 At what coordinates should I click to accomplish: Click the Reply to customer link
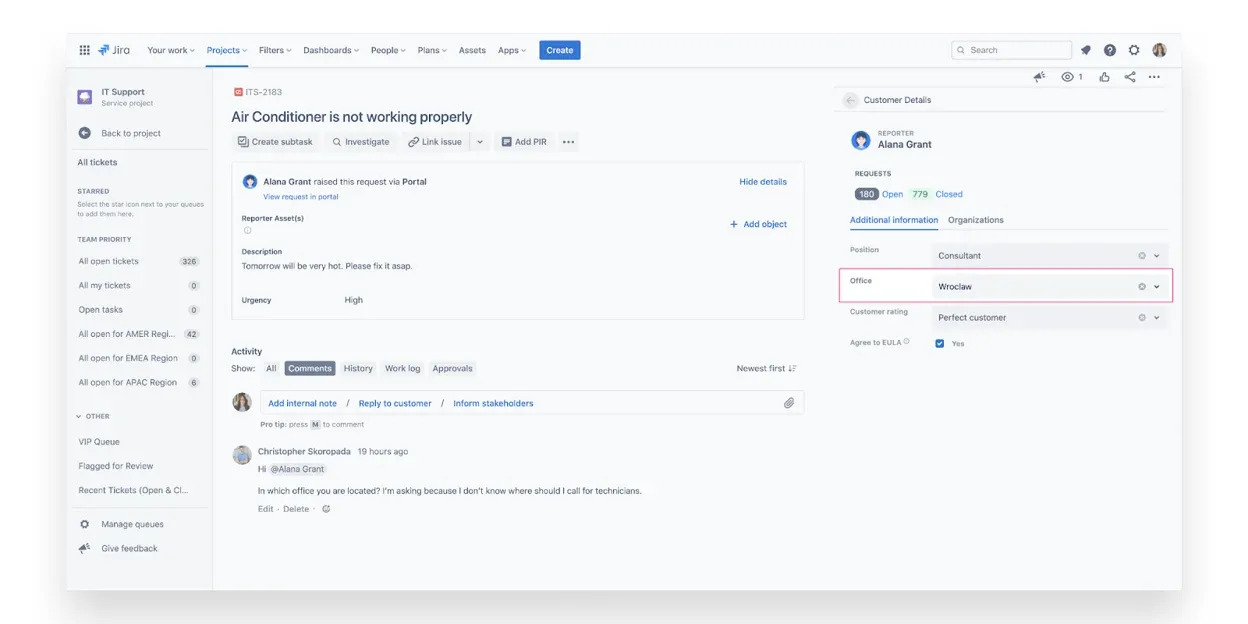tap(395, 403)
